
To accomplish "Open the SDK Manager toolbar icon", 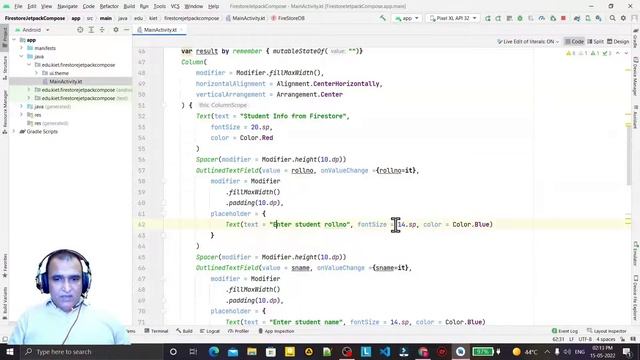I will 598,18.
